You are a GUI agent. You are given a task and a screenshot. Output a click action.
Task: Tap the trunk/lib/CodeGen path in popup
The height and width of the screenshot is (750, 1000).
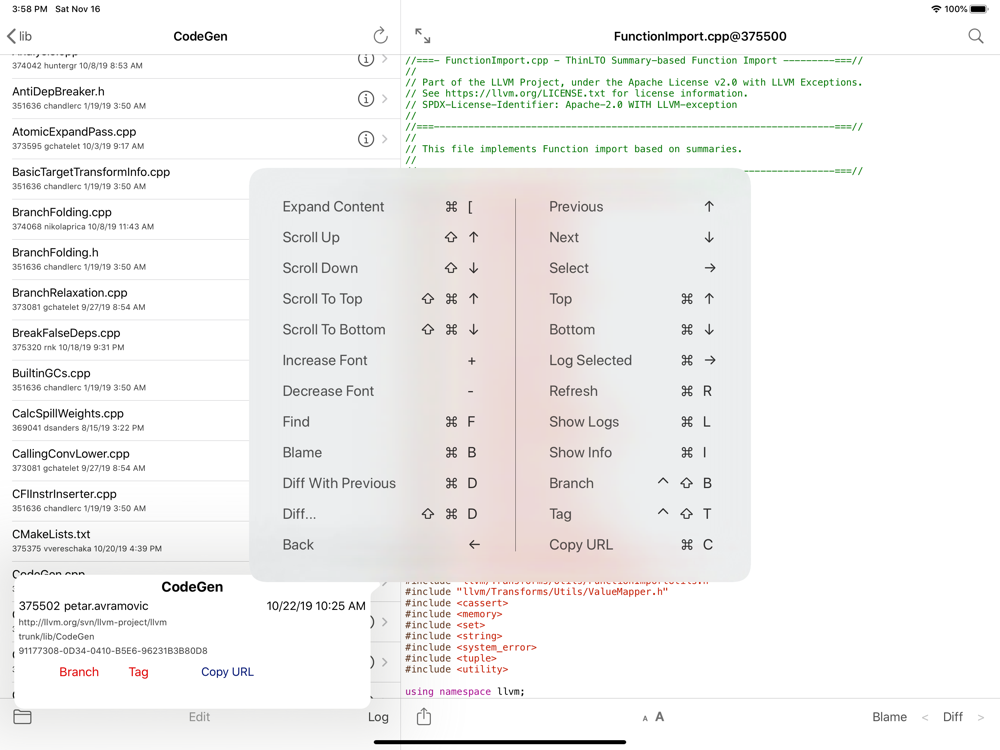point(56,636)
